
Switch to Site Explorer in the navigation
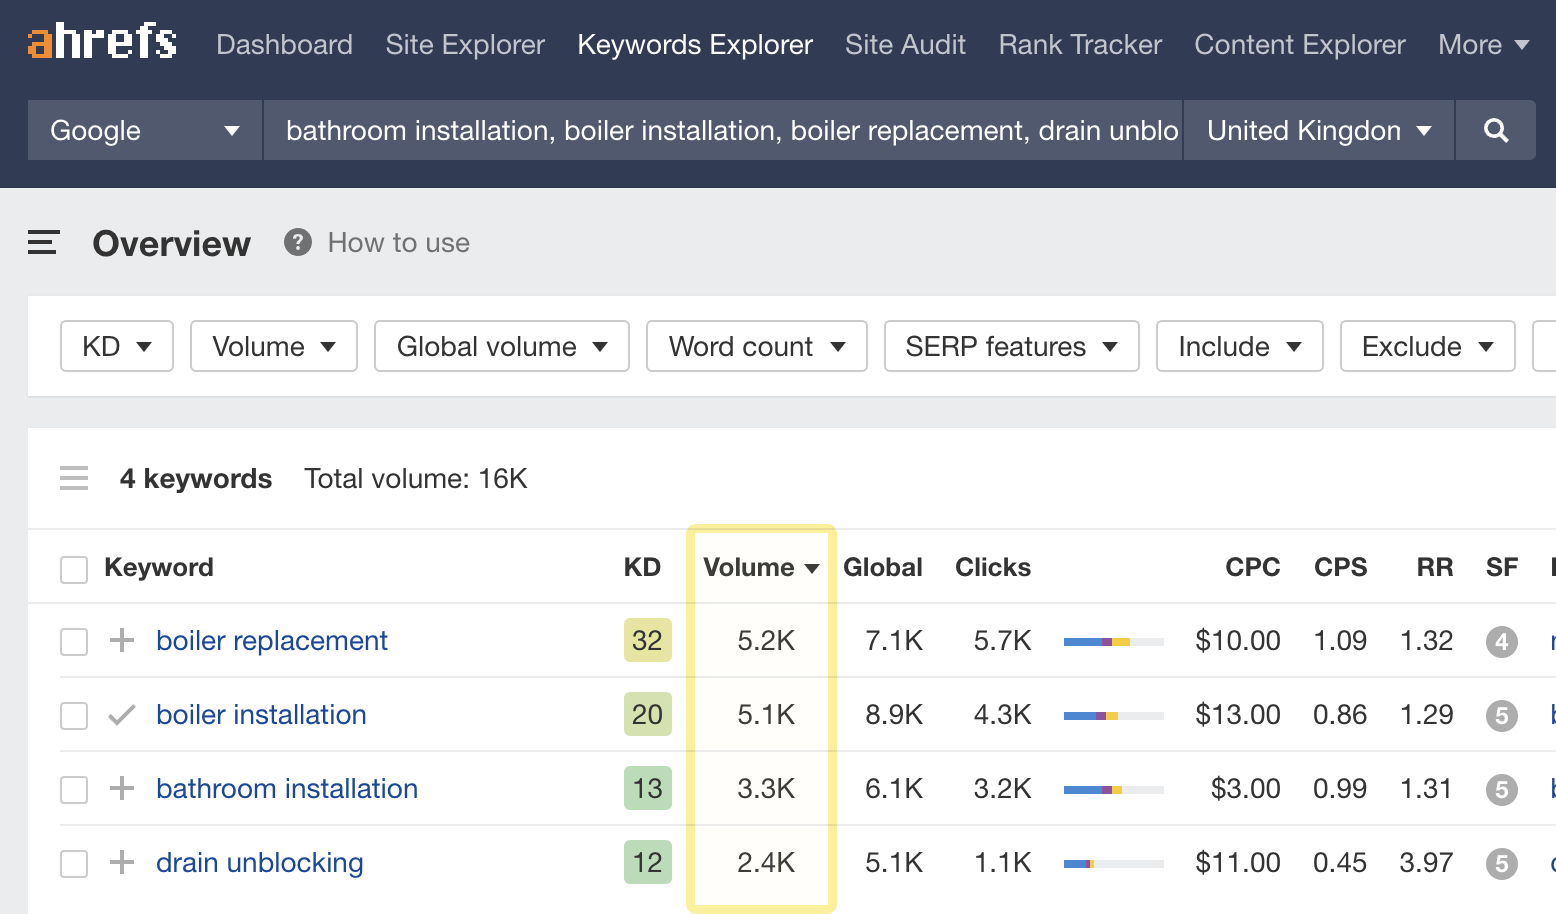point(464,44)
